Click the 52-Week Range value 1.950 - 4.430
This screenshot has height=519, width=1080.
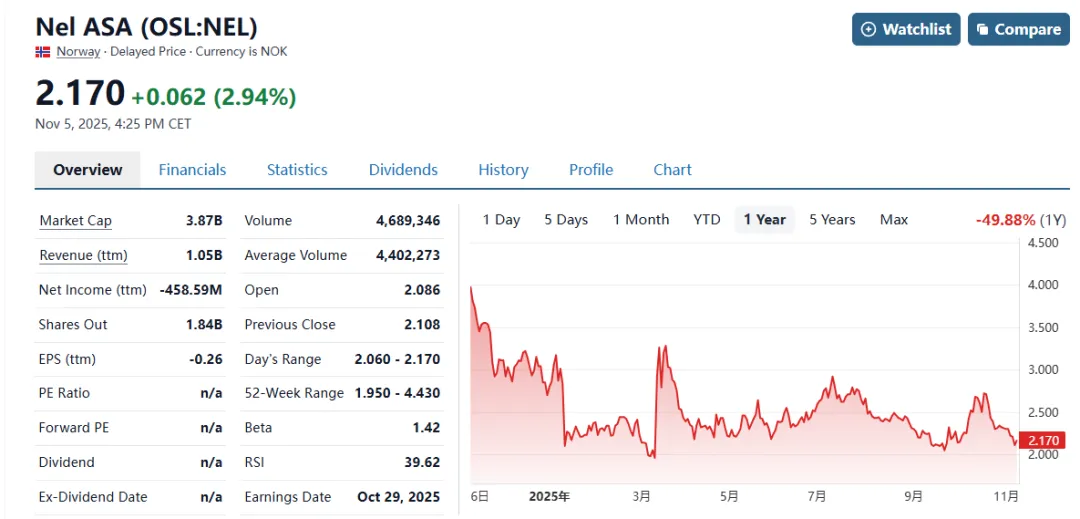pyautogui.click(x=397, y=393)
